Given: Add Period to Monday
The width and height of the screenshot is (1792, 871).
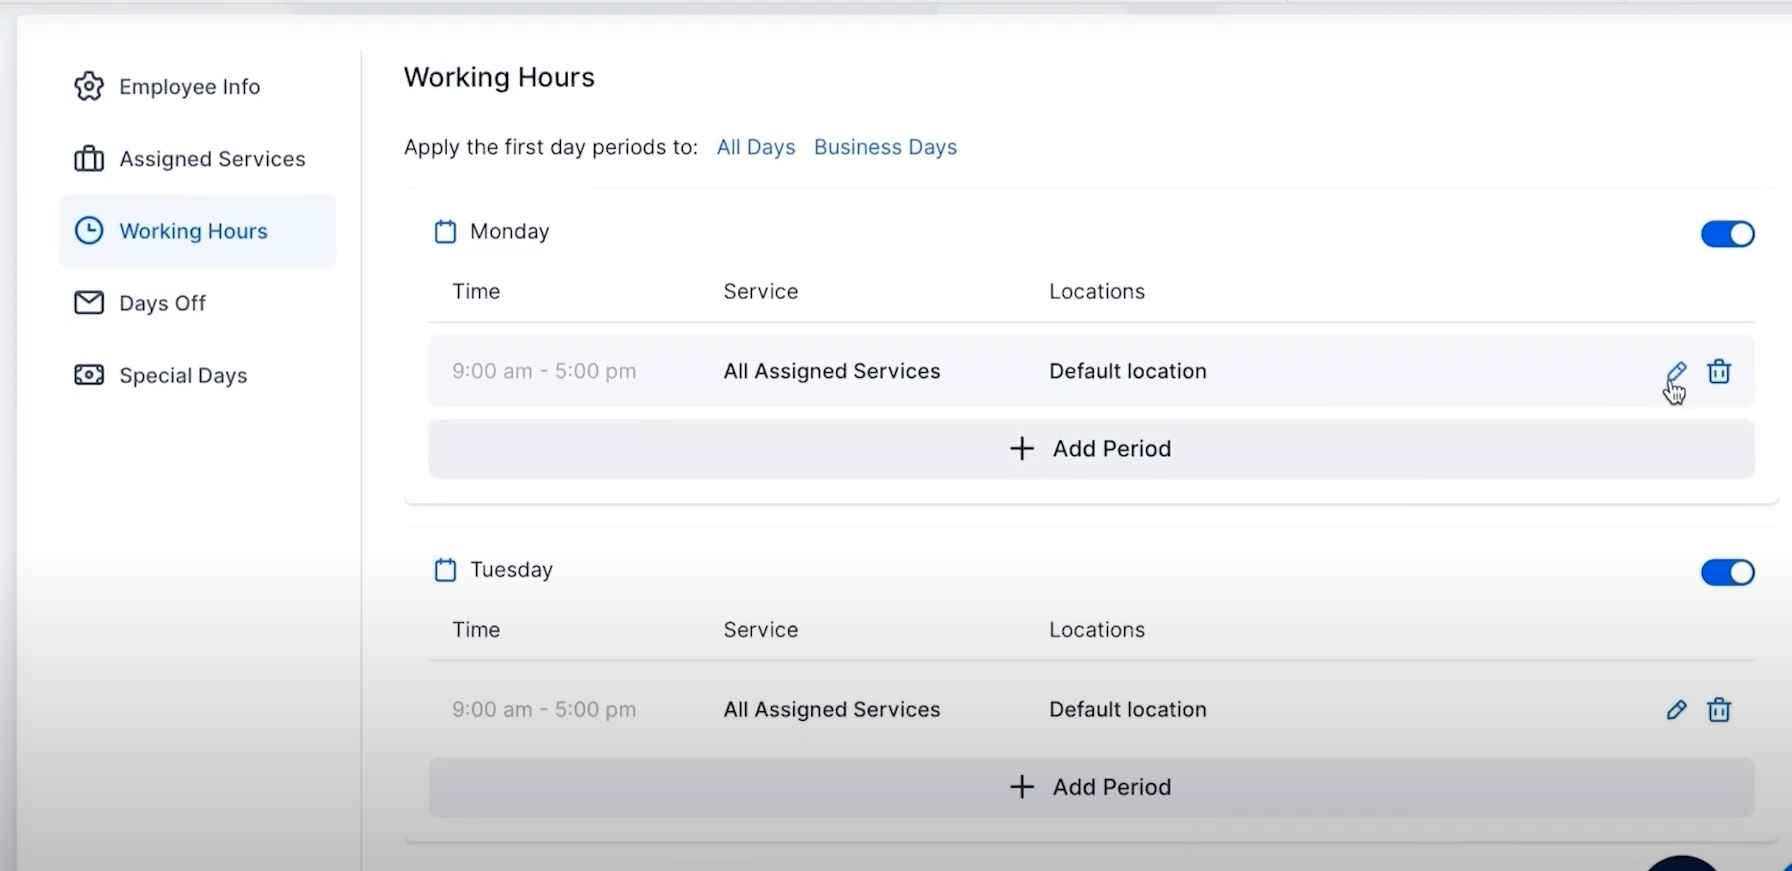Looking at the screenshot, I should pos(1091,449).
